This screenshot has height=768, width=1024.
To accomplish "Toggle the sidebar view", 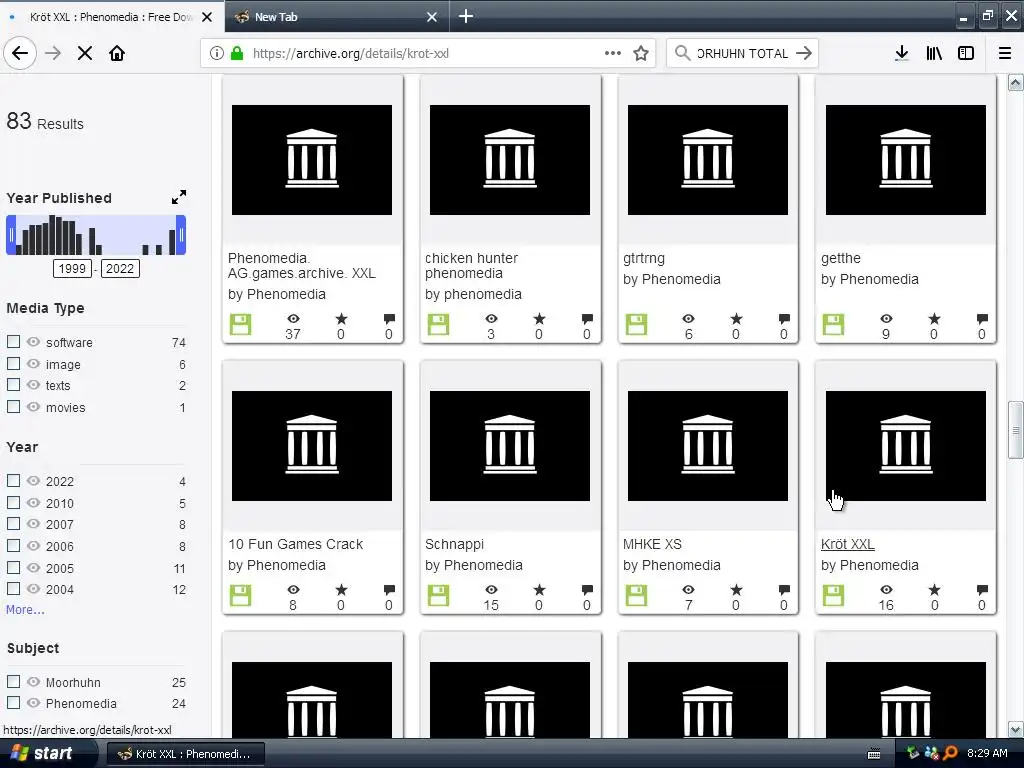I will [966, 54].
